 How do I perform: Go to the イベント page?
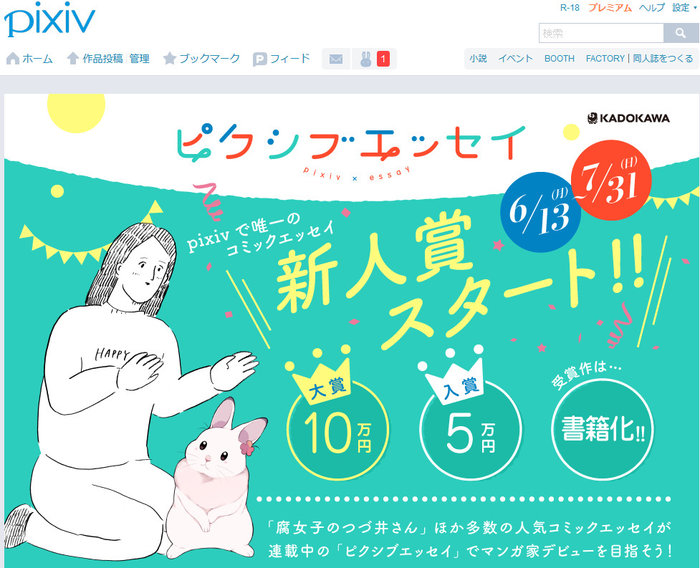pos(515,58)
